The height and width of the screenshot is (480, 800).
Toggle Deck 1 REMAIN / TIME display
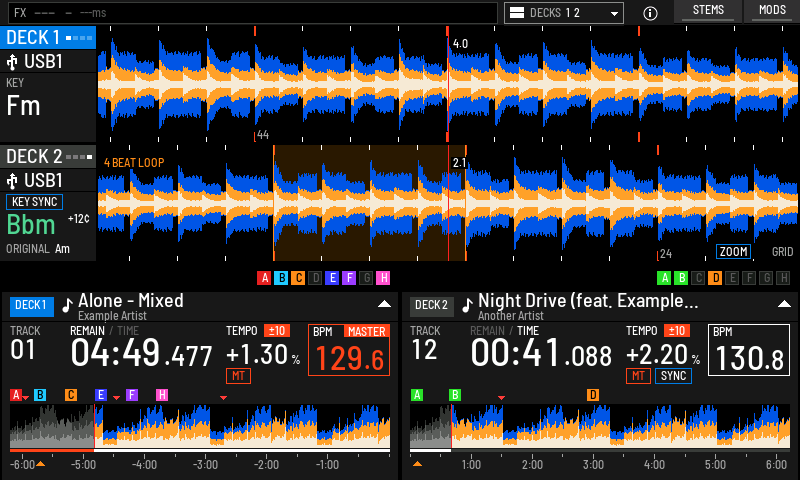tap(104, 331)
